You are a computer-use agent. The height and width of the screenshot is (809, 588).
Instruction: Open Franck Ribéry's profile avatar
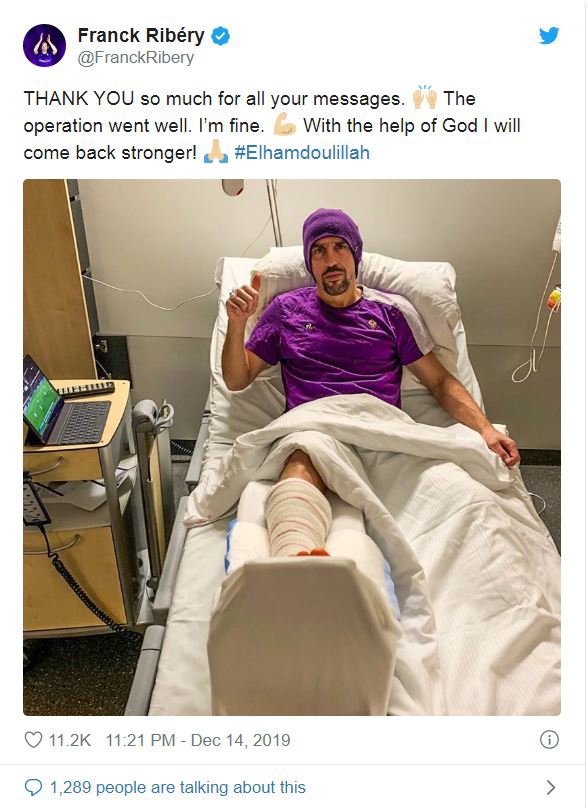pyautogui.click(x=44, y=45)
